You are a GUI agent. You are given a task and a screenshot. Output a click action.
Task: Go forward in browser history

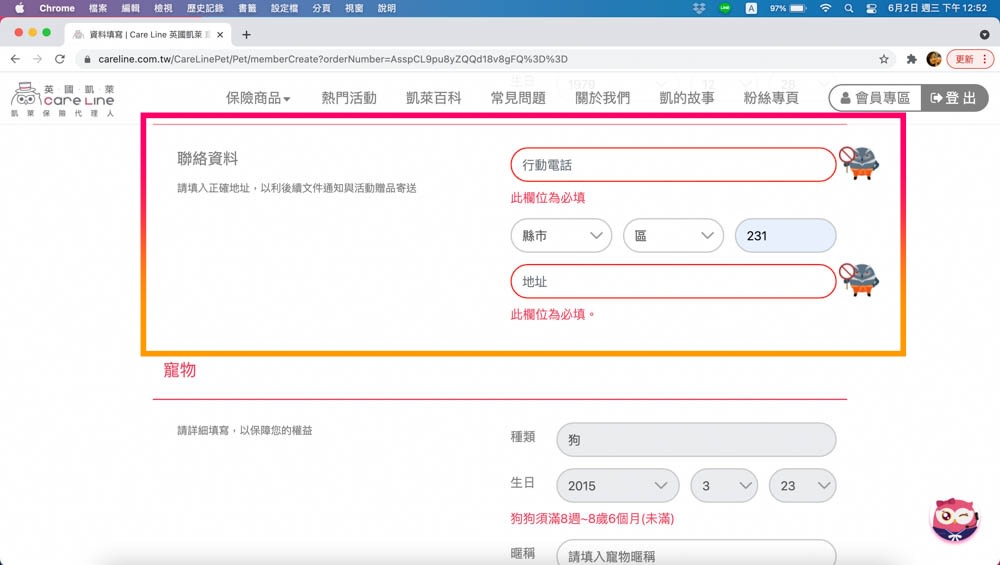tap(38, 59)
